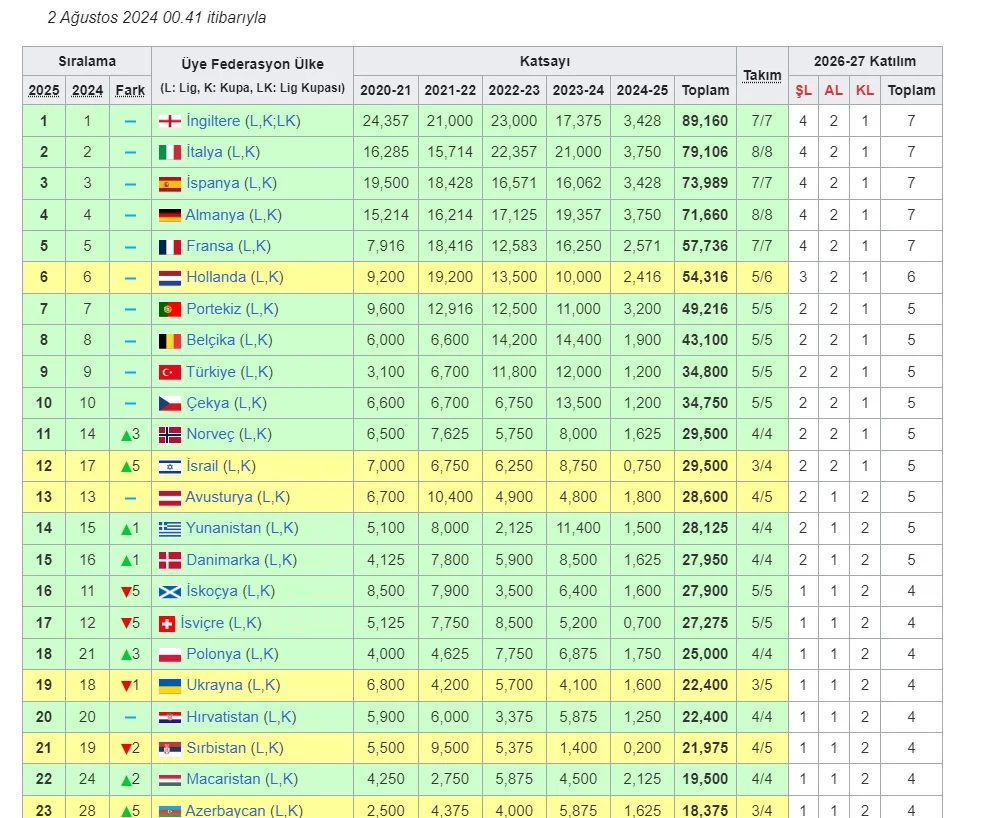The height and width of the screenshot is (818, 997).
Task: Click the Turkish flag icon
Action: point(170,372)
